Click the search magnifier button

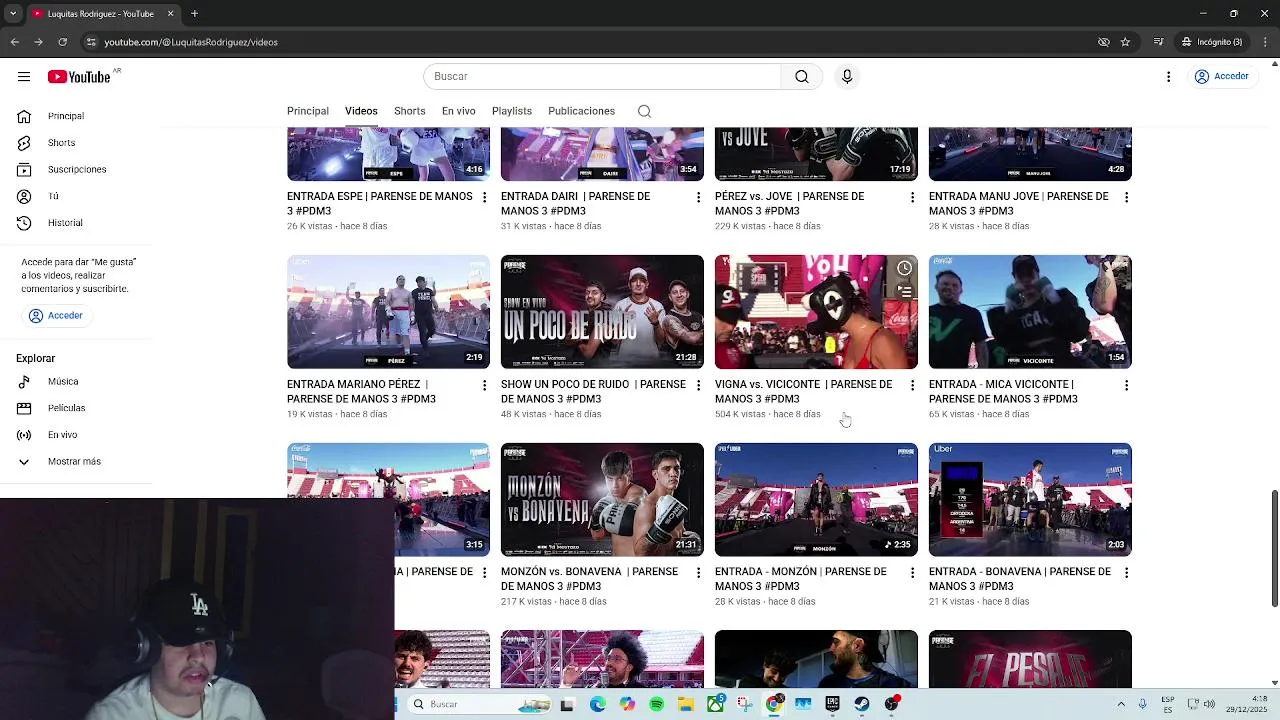click(801, 76)
